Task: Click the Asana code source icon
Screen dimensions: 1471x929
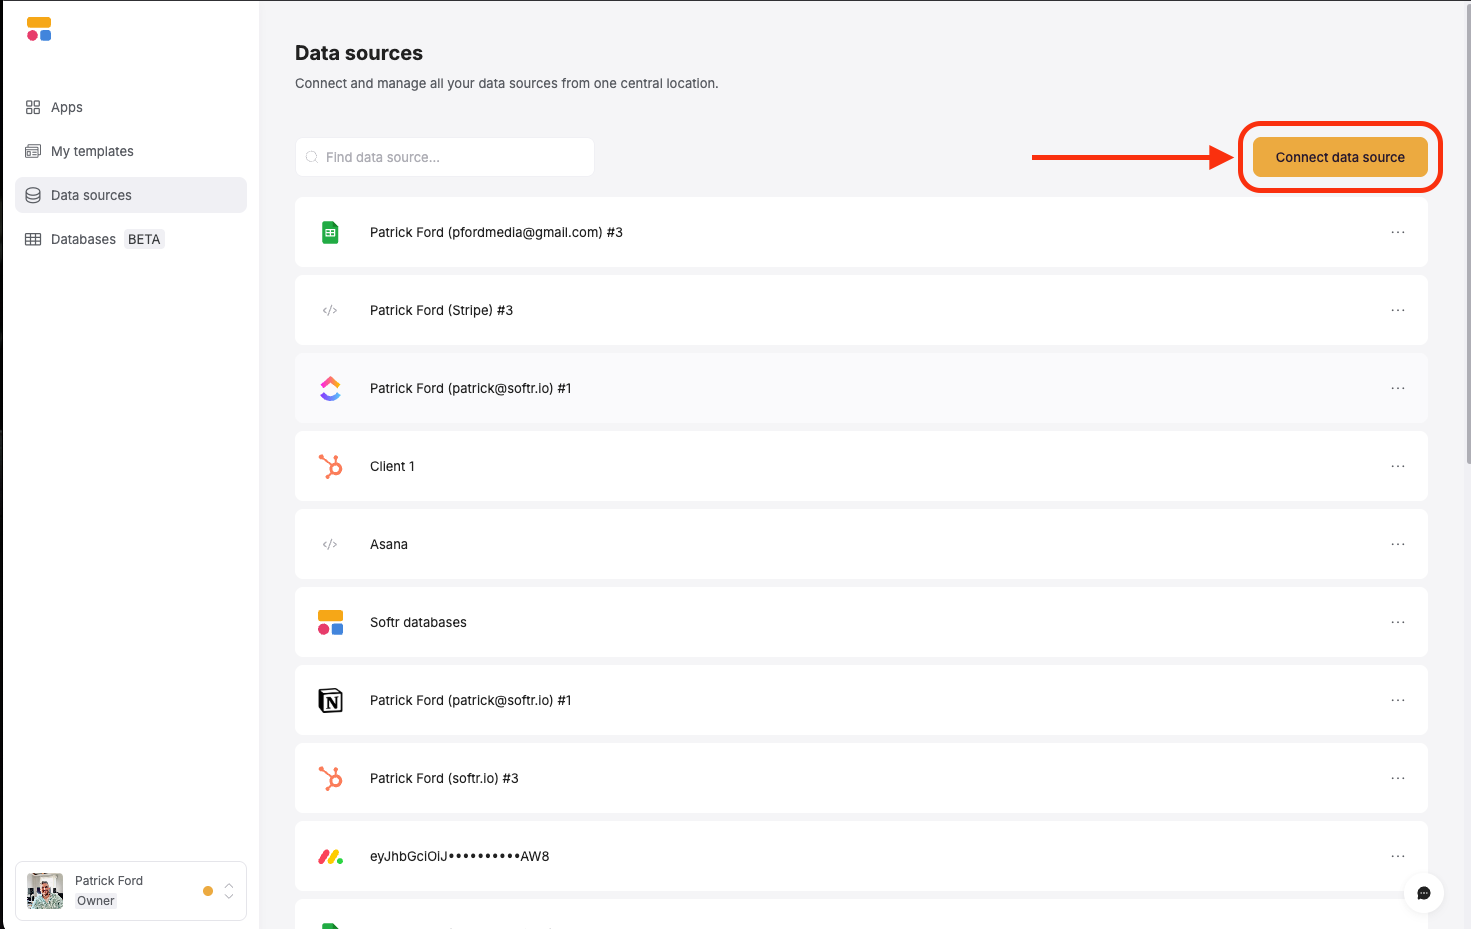Action: coord(330,544)
